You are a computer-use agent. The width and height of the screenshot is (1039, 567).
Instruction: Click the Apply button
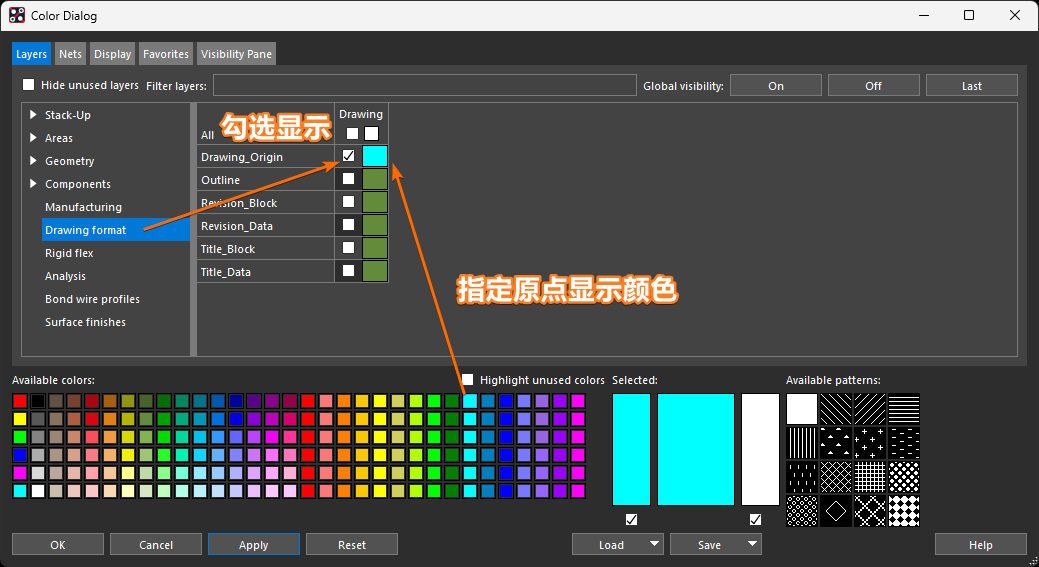(x=253, y=545)
